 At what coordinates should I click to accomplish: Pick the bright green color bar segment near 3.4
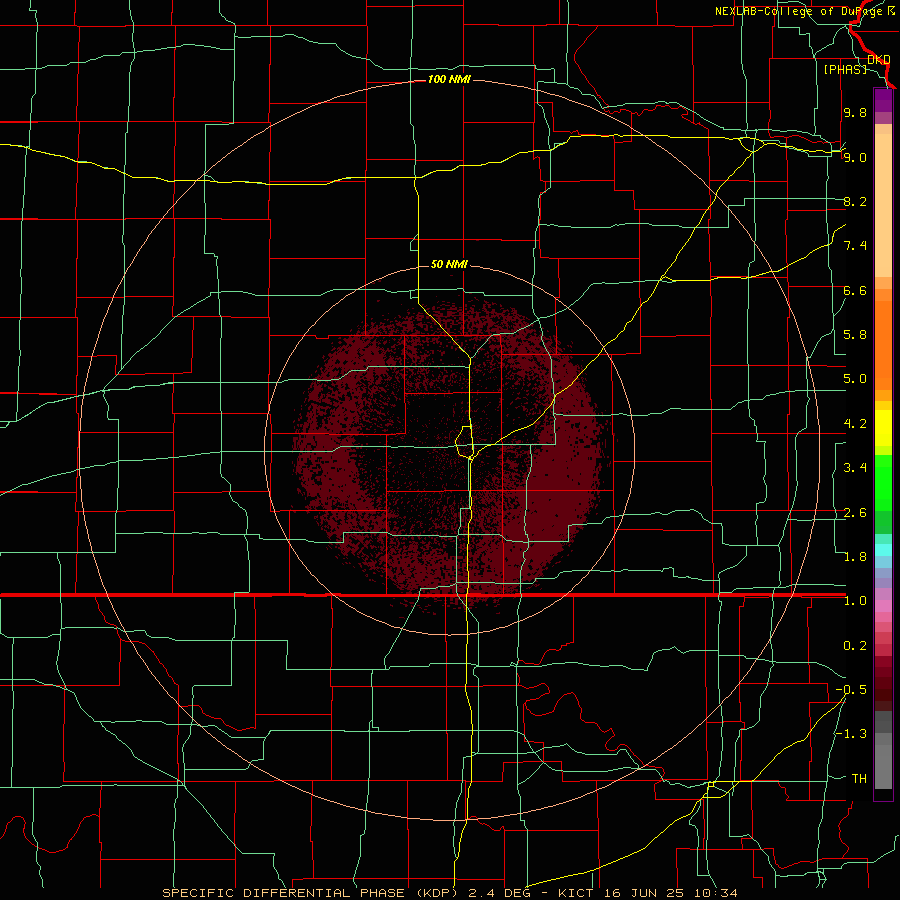(883, 483)
